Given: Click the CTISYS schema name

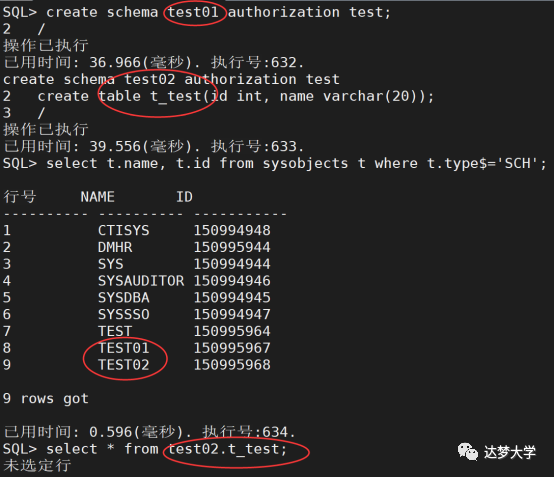Looking at the screenshot, I should [124, 230].
